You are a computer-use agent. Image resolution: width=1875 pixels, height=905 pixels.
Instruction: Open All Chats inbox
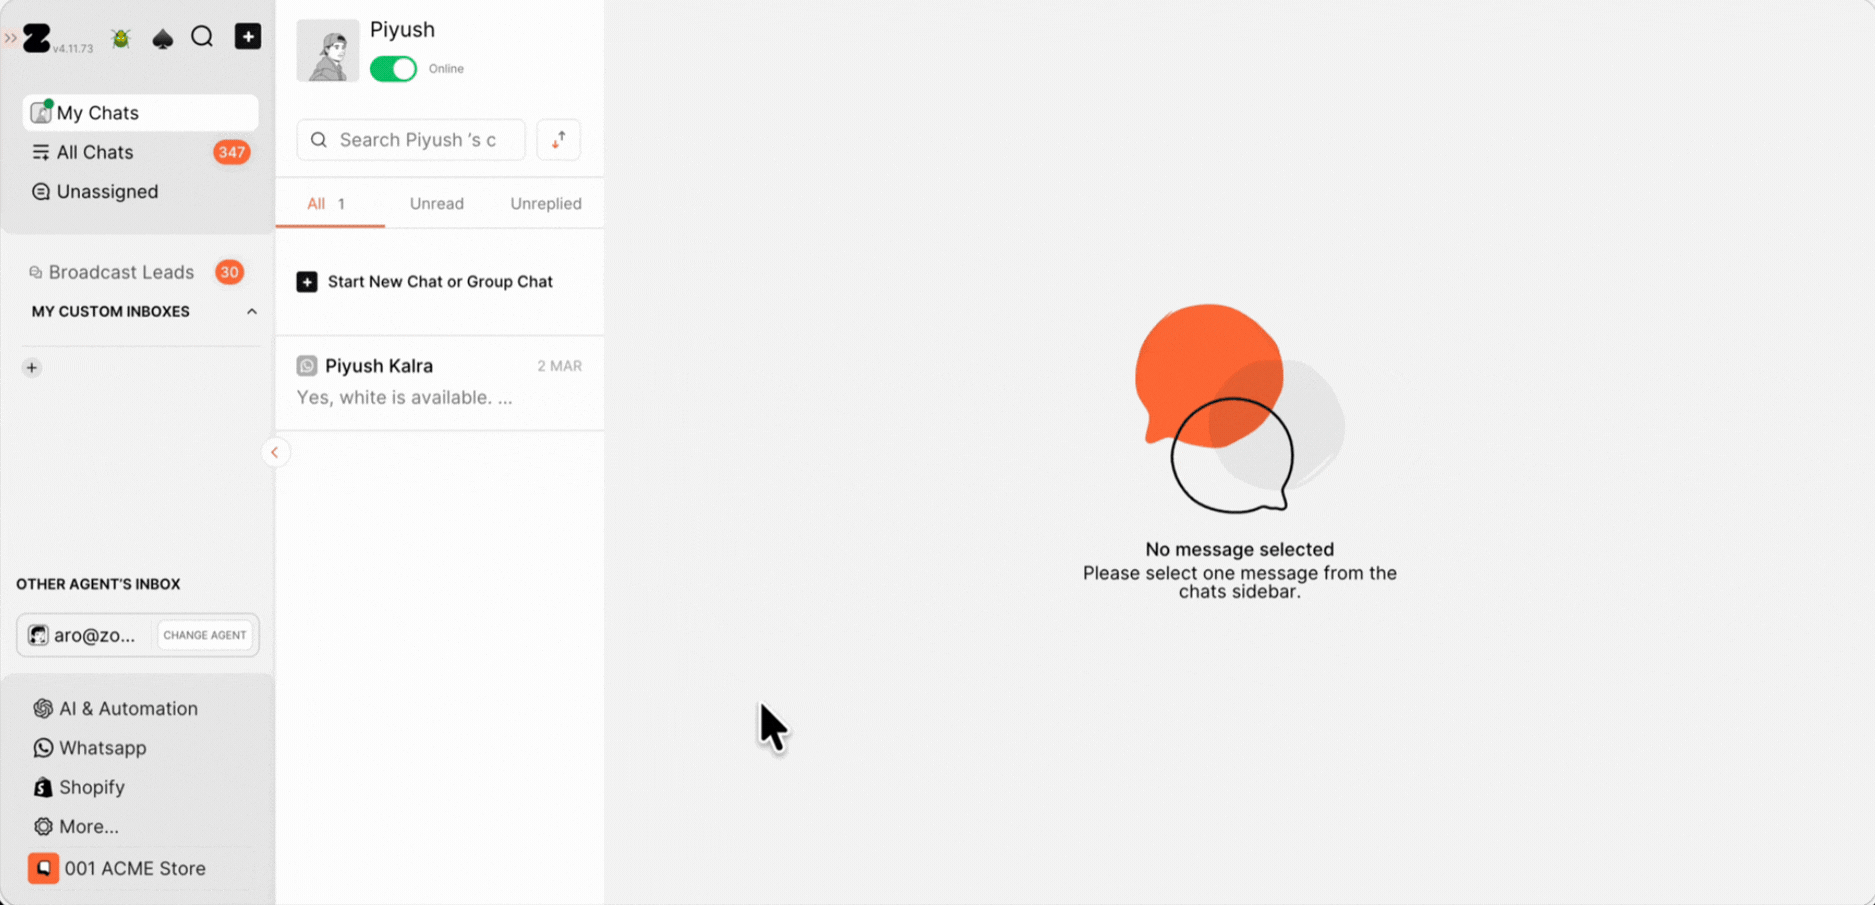[140, 152]
